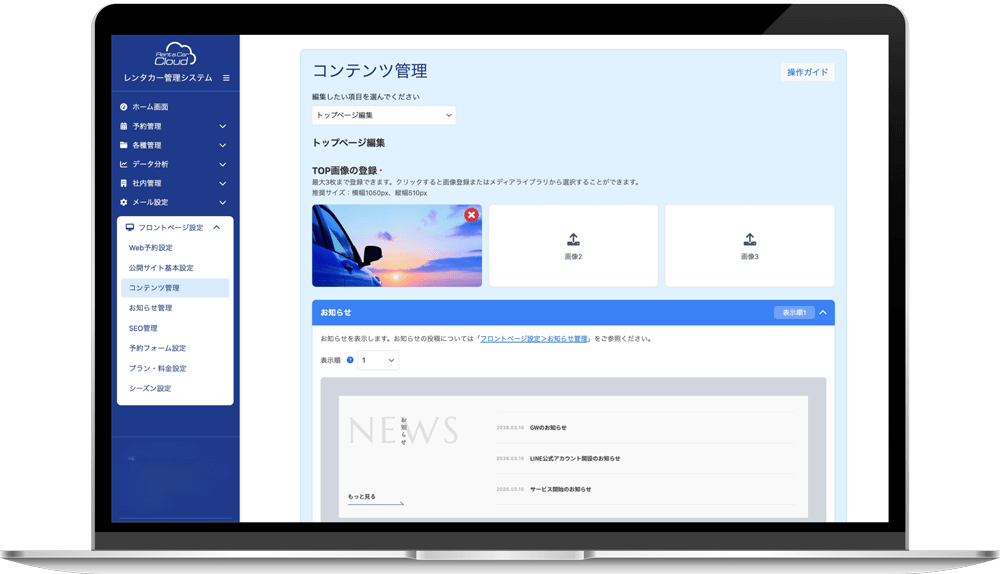Click the 画像3 upload slot
The height and width of the screenshot is (574, 1000).
pyautogui.click(x=749, y=246)
